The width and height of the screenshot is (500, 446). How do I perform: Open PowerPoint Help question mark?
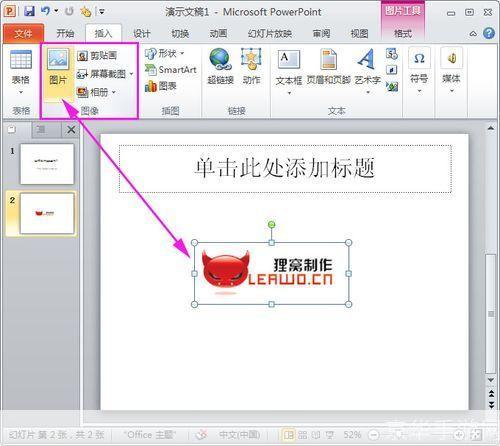[489, 33]
